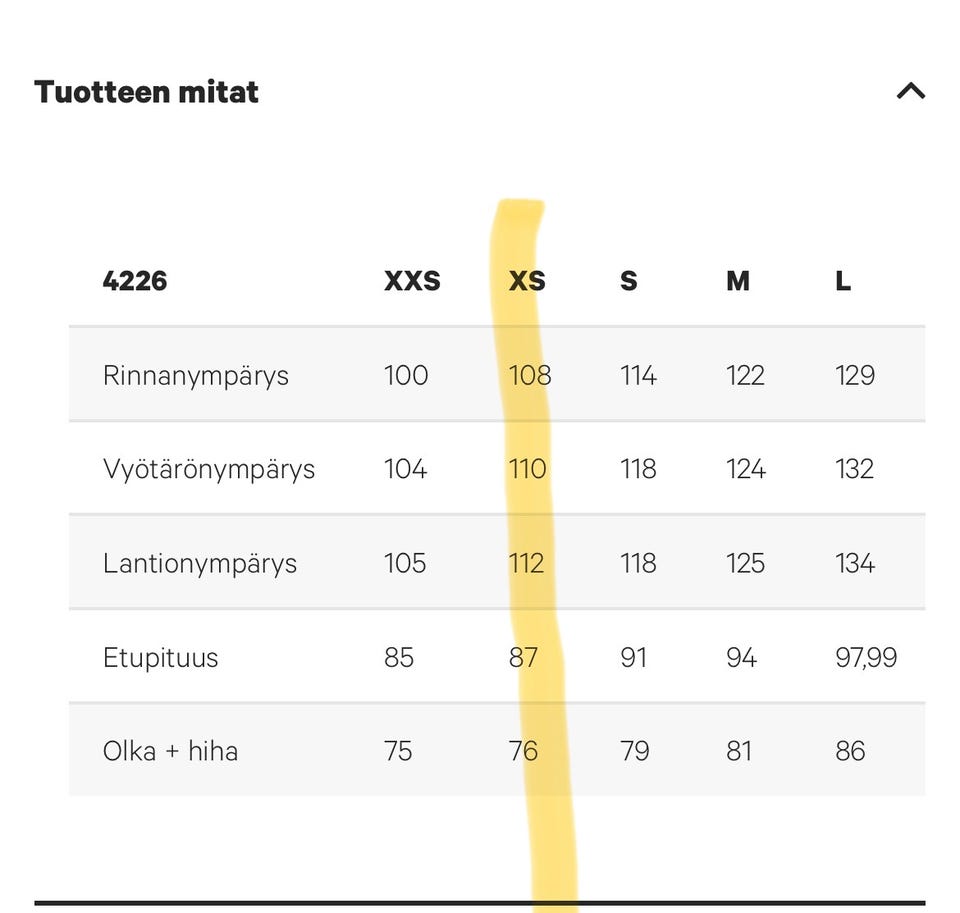Click the L Etupituus value 97,99
Viewport: 960px width, 913px height.
866,658
